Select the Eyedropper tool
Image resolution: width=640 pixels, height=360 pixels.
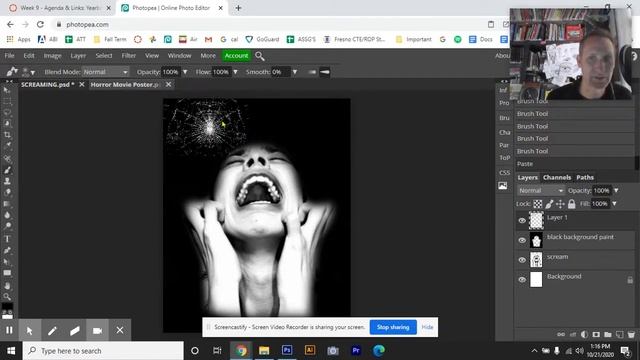(x=7, y=145)
